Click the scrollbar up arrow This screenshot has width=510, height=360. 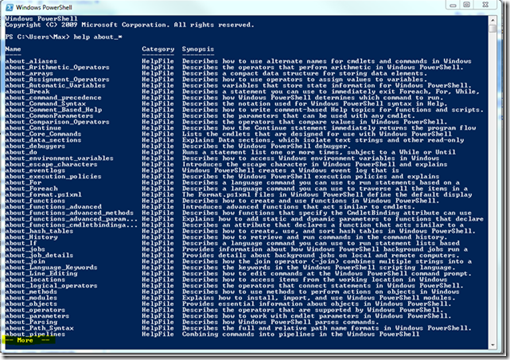click(492, 20)
